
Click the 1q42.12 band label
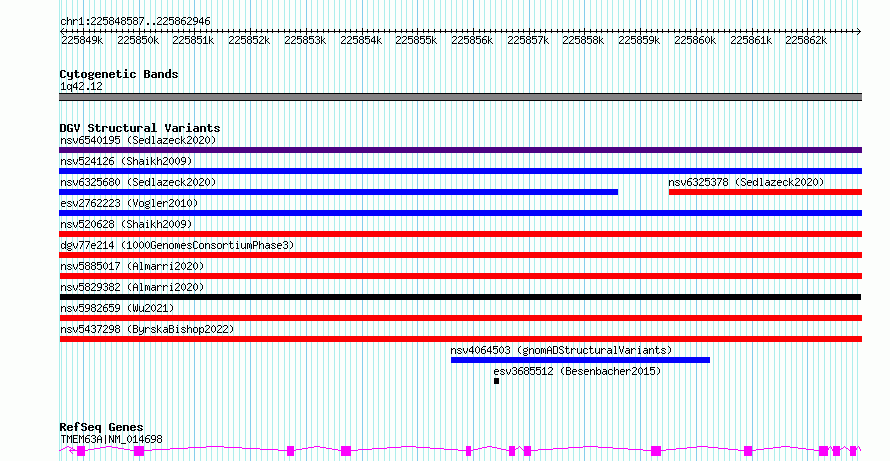pos(81,86)
